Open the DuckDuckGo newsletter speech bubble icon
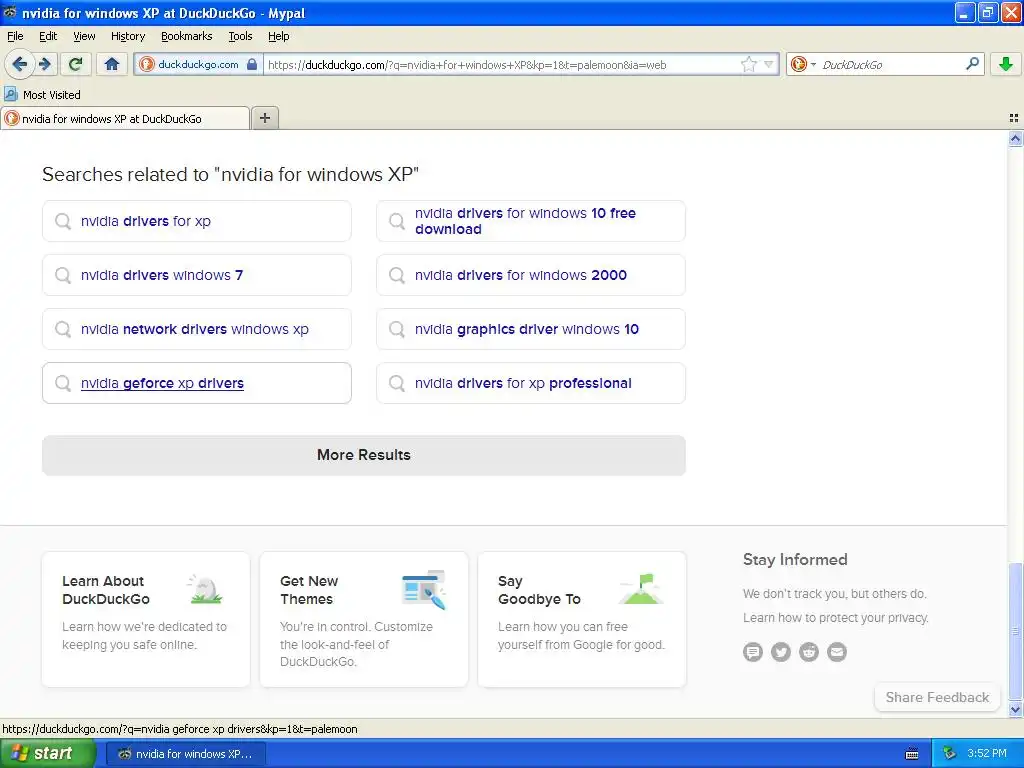This screenshot has height=768, width=1024. [x=752, y=652]
